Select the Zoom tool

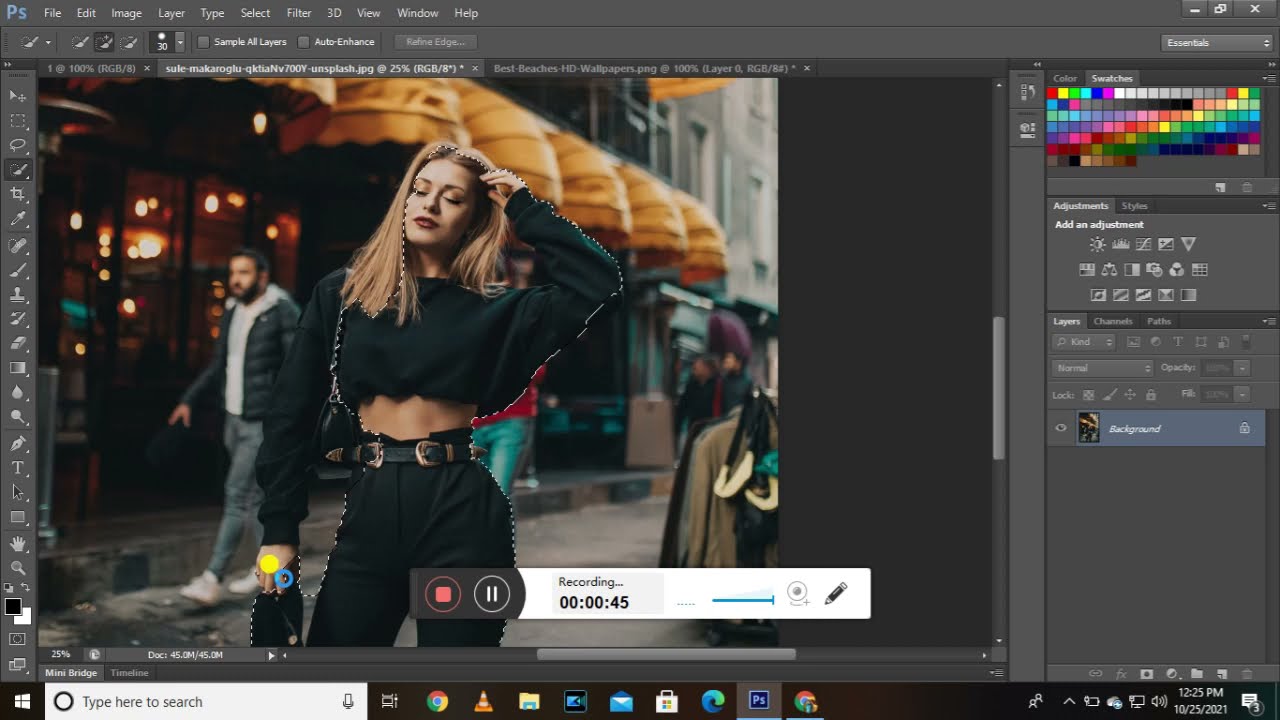click(18, 568)
